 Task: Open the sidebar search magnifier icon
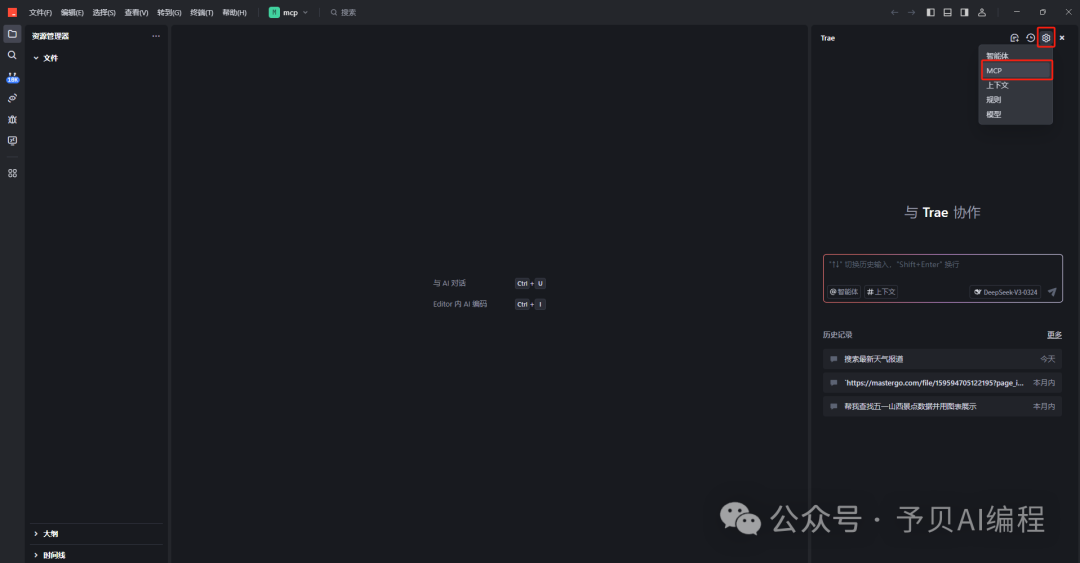(12, 55)
